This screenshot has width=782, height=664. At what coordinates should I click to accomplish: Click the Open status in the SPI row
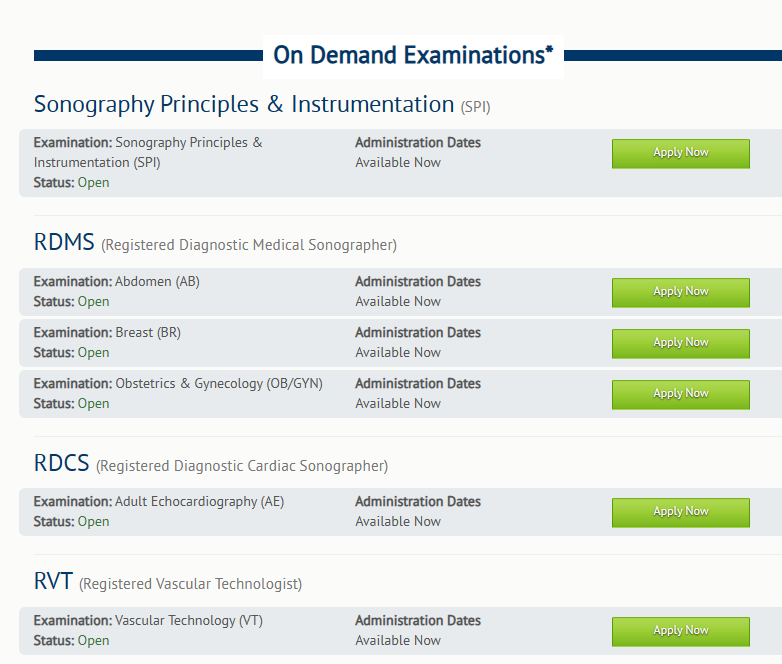point(93,183)
